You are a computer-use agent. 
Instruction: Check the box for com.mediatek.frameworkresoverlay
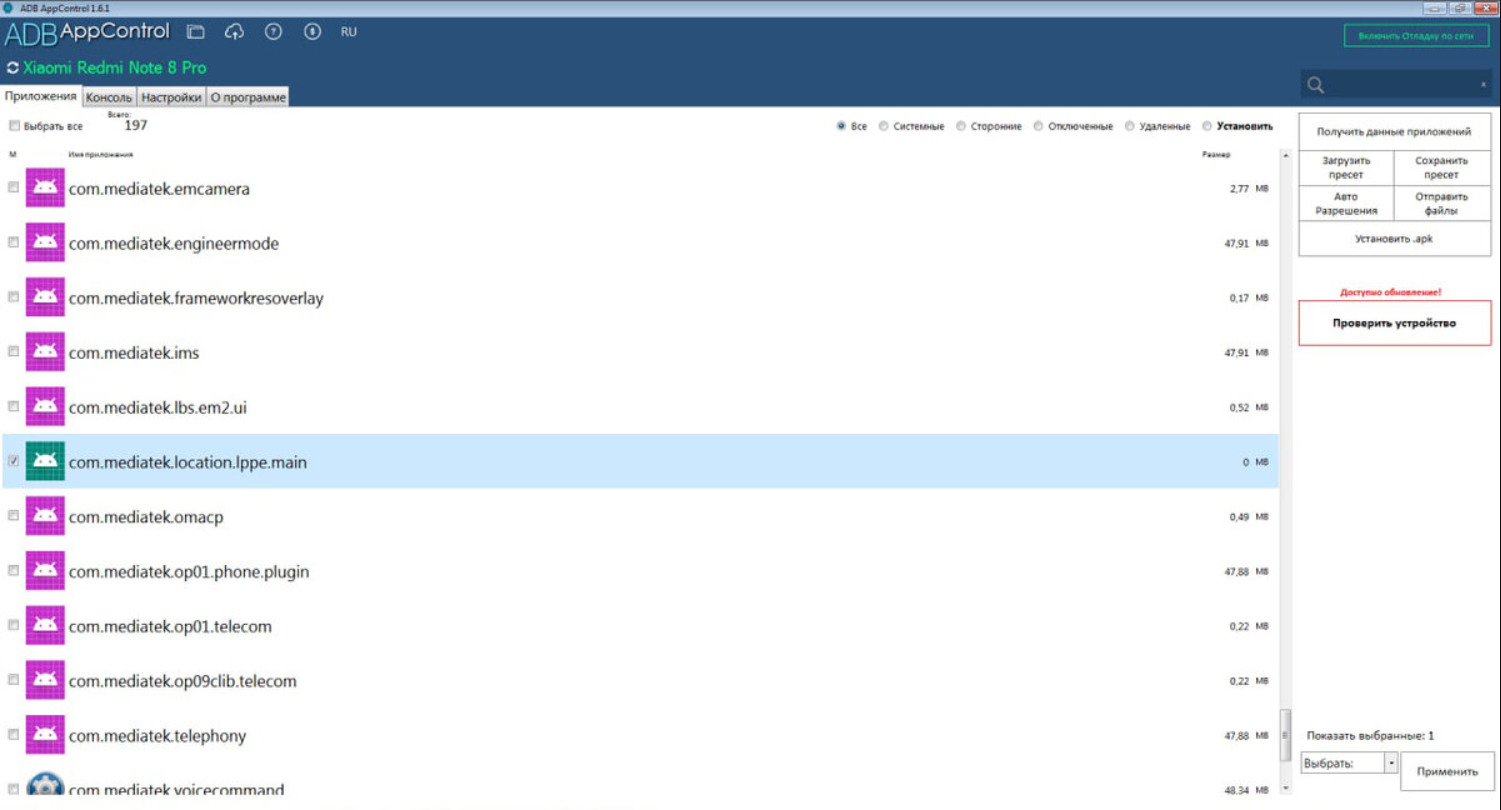(x=13, y=297)
